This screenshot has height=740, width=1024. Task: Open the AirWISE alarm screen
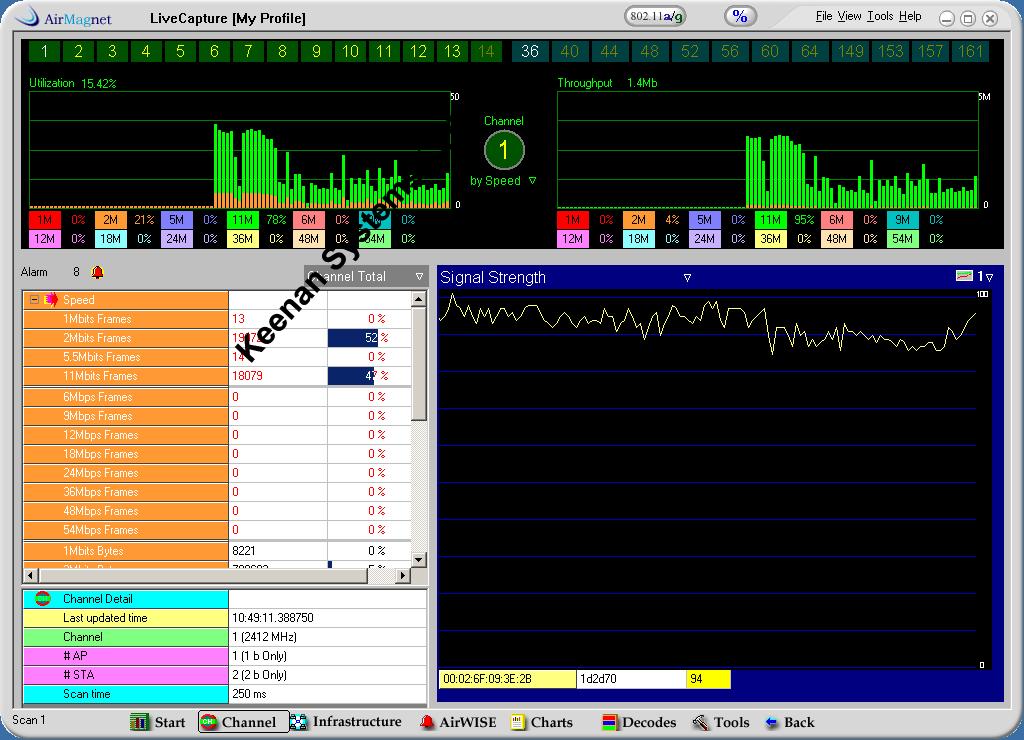pos(458,722)
